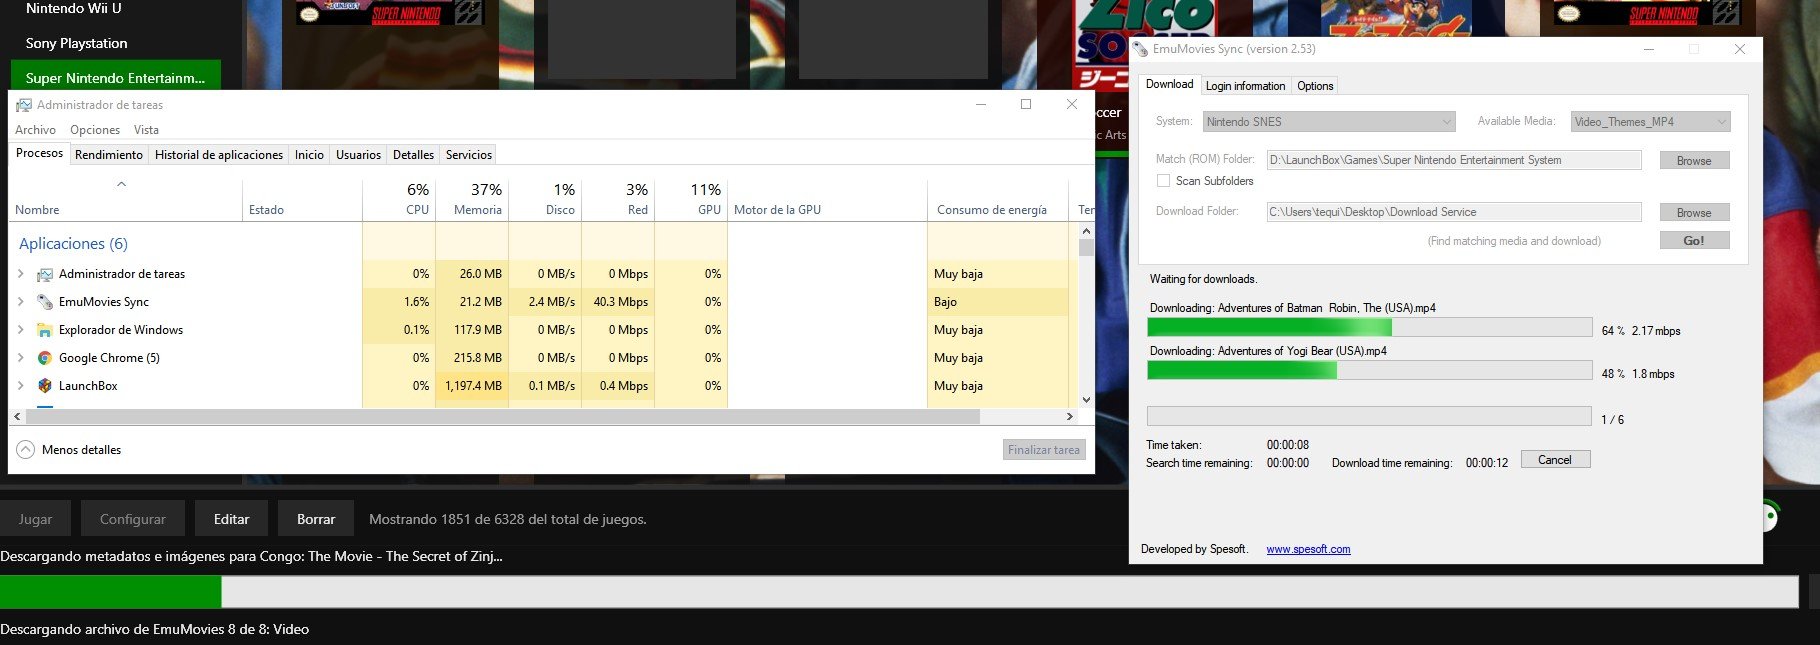Click the Administrador de tareas row icon
This screenshot has height=645, width=1820.
pyautogui.click(x=44, y=274)
